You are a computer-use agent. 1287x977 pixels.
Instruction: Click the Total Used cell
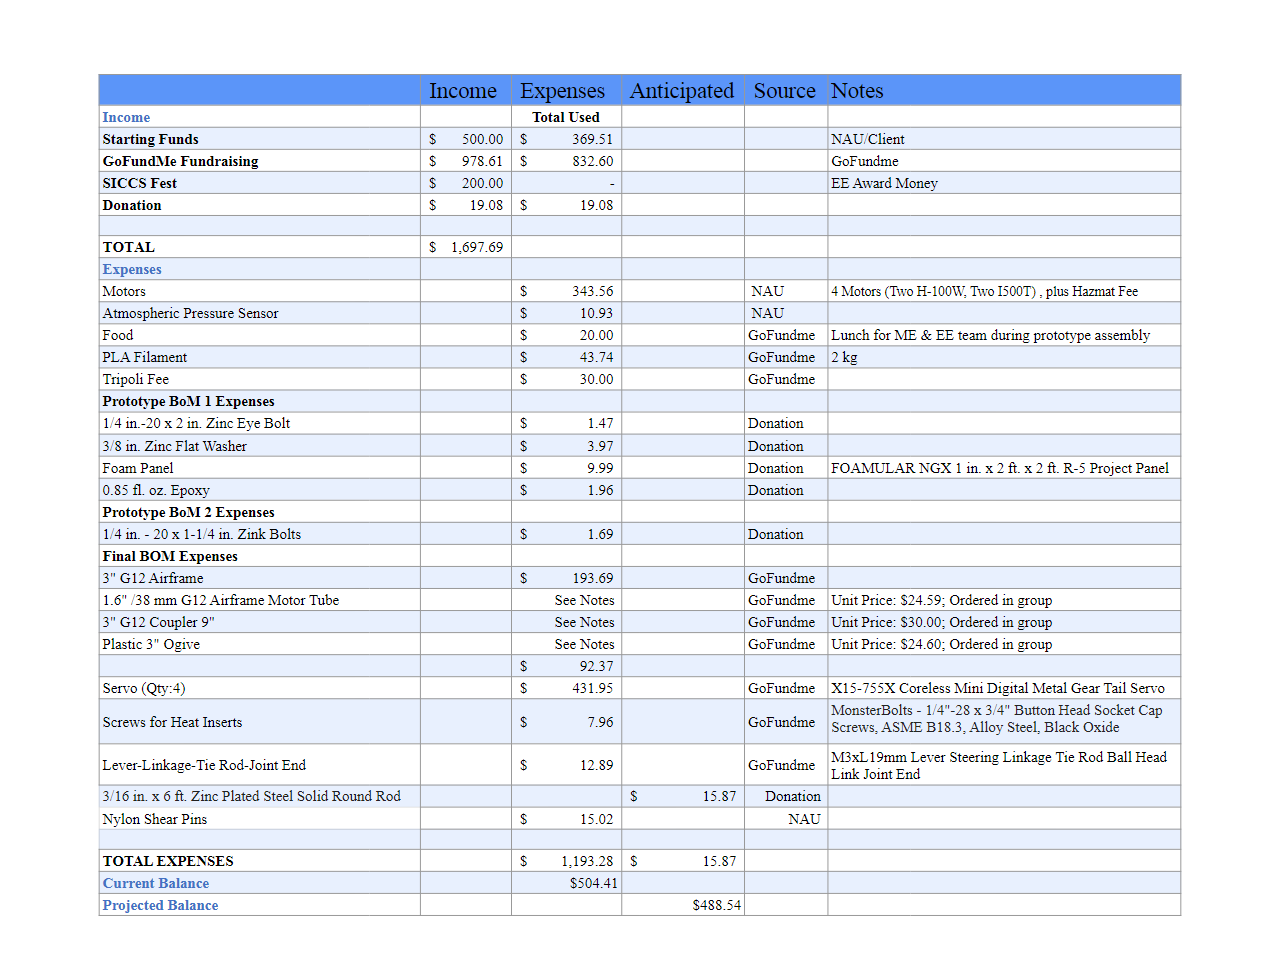(566, 118)
